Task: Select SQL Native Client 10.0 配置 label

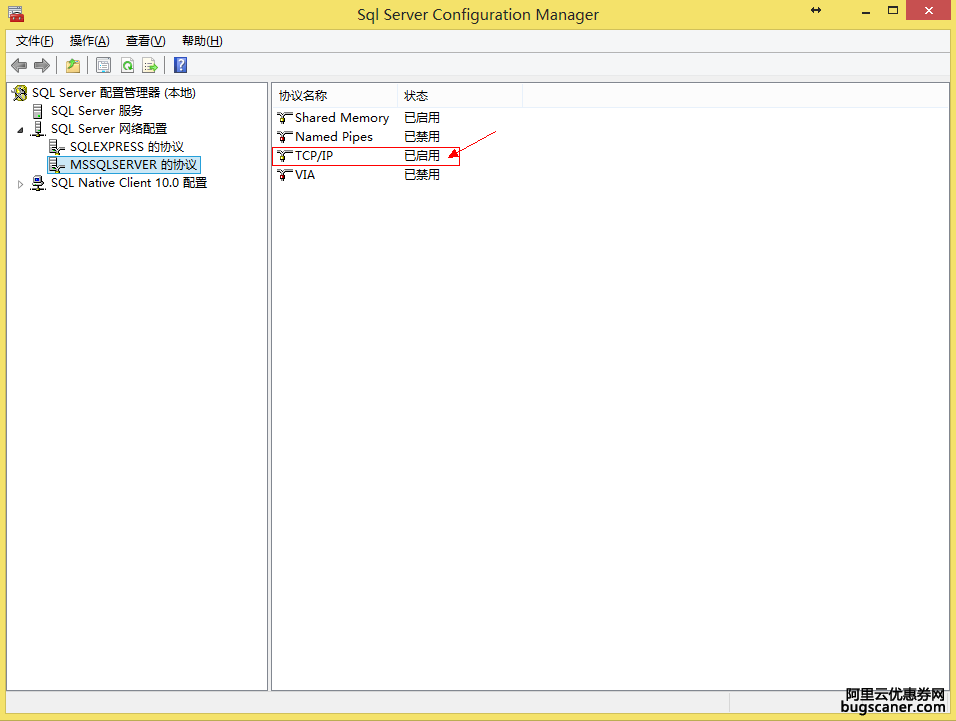Action: 129,183
